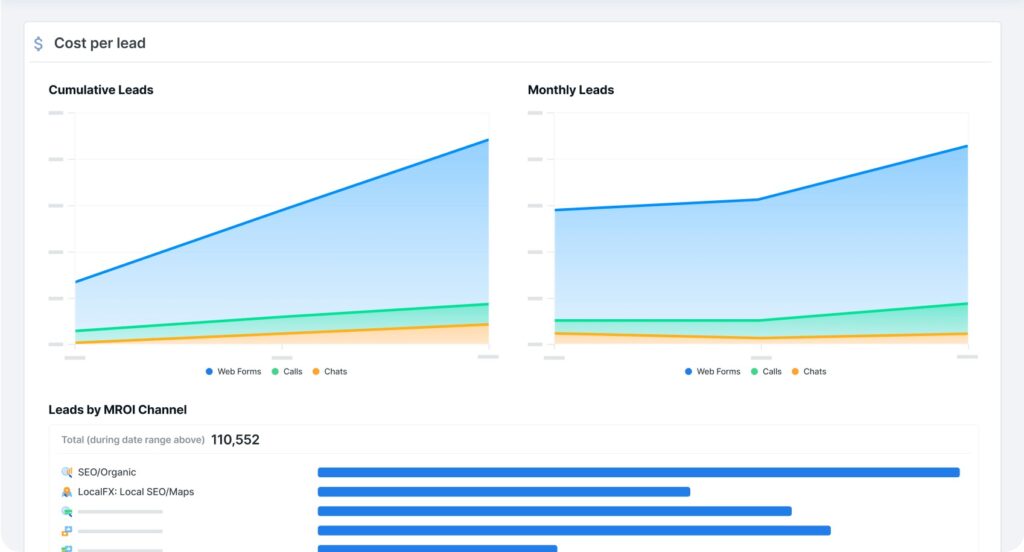The width and height of the screenshot is (1024, 552).
Task: Select the LocalFX: Local SEO/Maps label
Action: pyautogui.click(x=136, y=492)
